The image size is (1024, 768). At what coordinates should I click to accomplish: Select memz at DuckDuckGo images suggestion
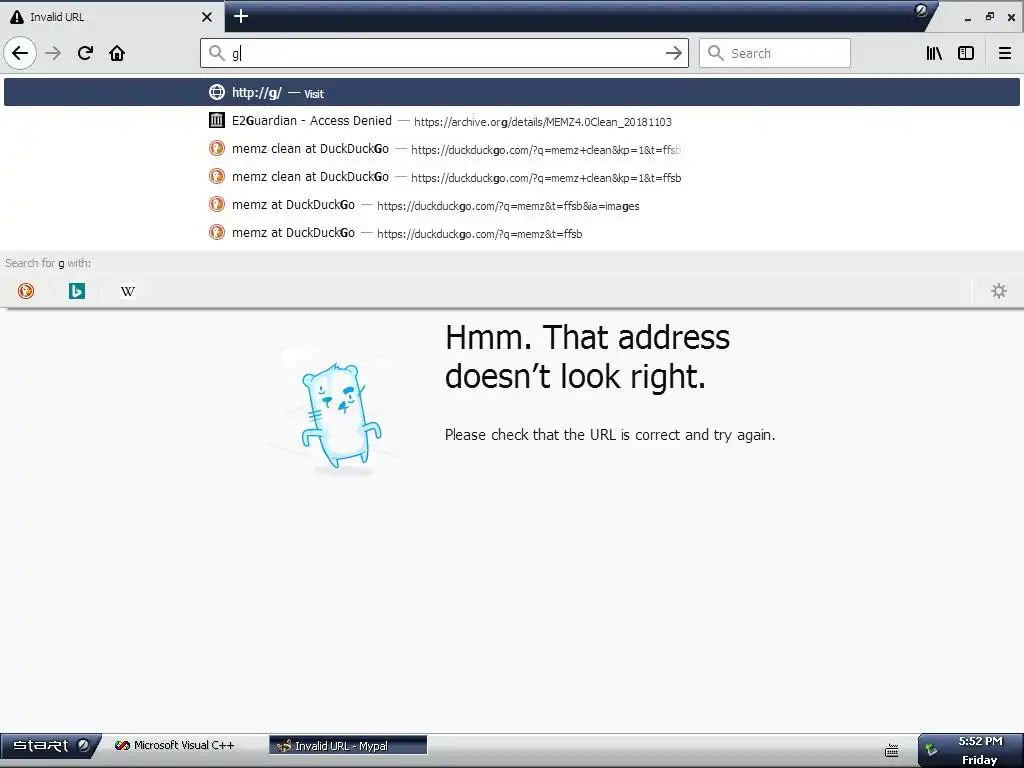pos(512,205)
